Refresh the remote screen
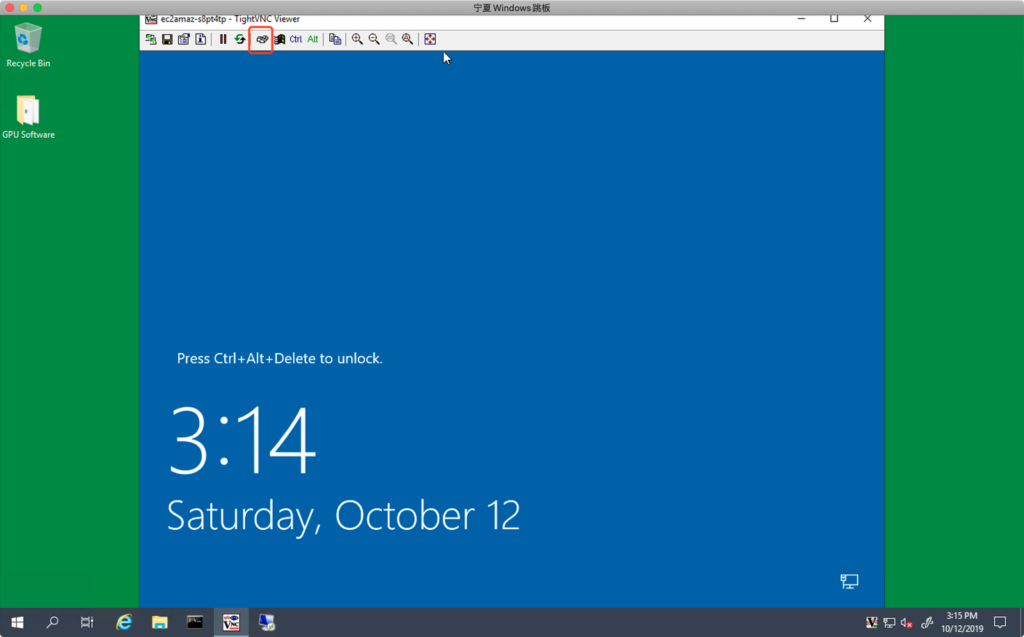 click(x=240, y=39)
